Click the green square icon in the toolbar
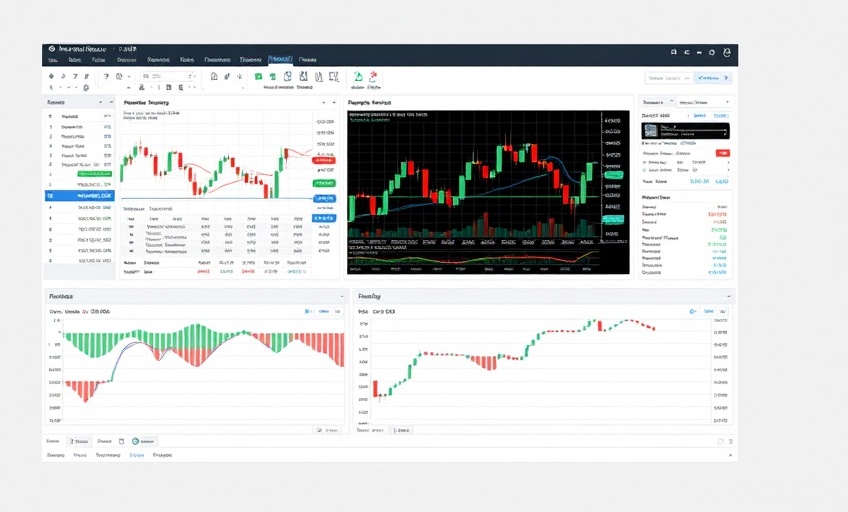848x512 pixels. point(258,76)
